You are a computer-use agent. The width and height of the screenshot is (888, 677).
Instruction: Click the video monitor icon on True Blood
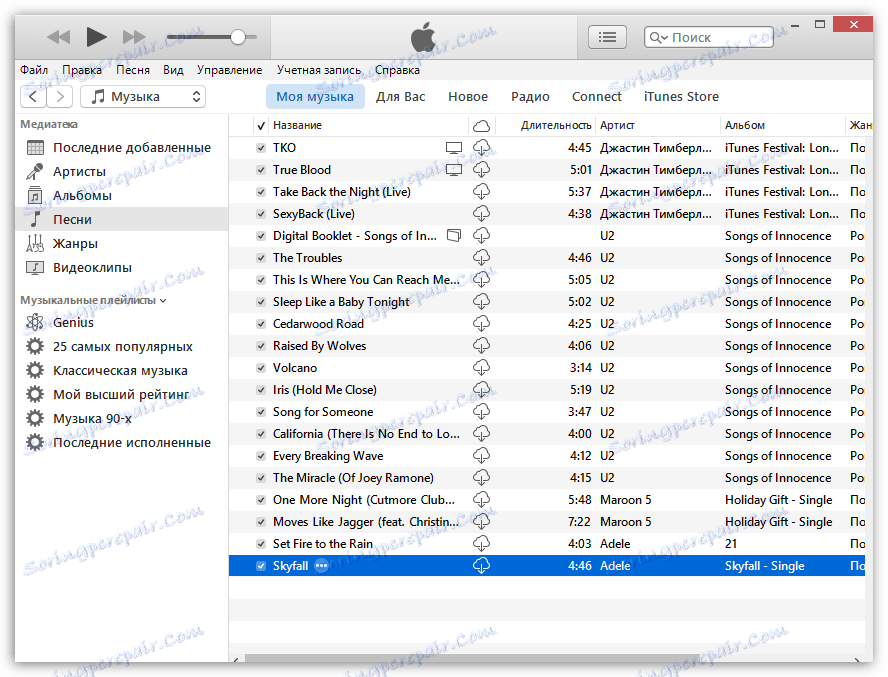click(454, 170)
